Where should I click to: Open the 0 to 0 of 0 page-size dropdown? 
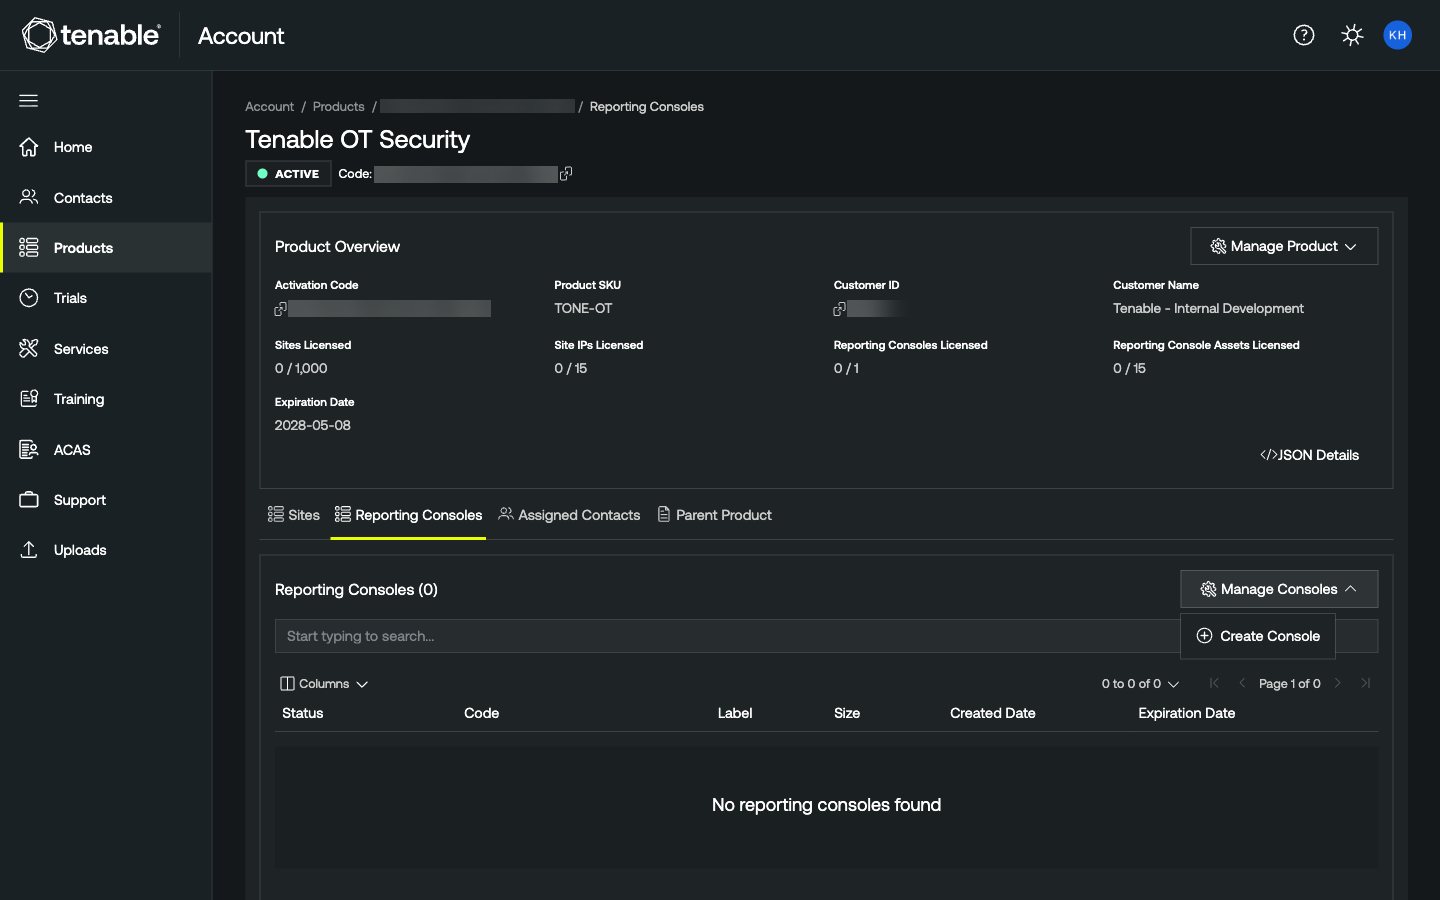point(1140,684)
